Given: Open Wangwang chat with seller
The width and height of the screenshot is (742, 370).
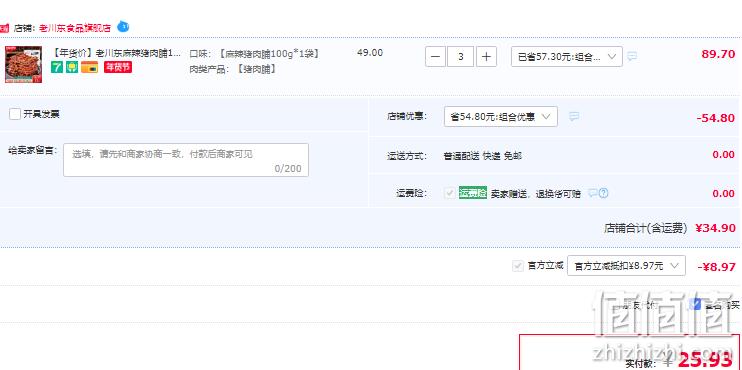Looking at the screenshot, I should coord(123,26).
